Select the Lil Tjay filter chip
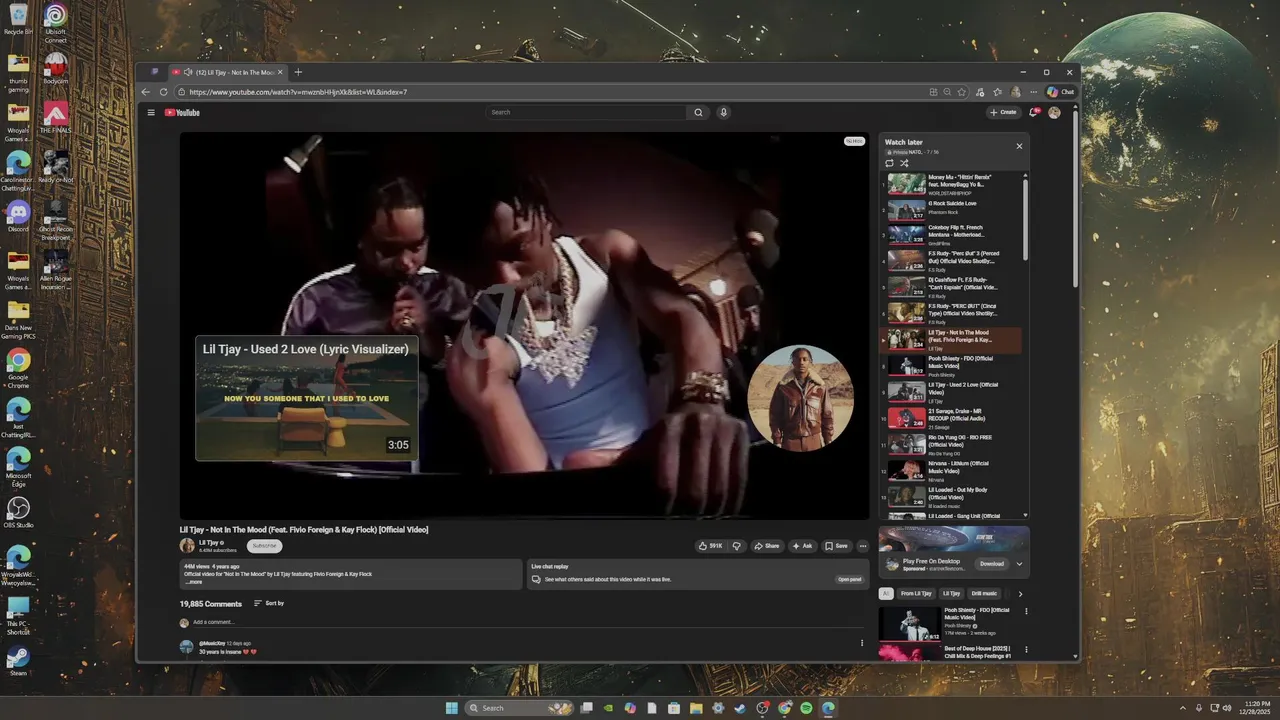This screenshot has height=720, width=1280. 951,594
